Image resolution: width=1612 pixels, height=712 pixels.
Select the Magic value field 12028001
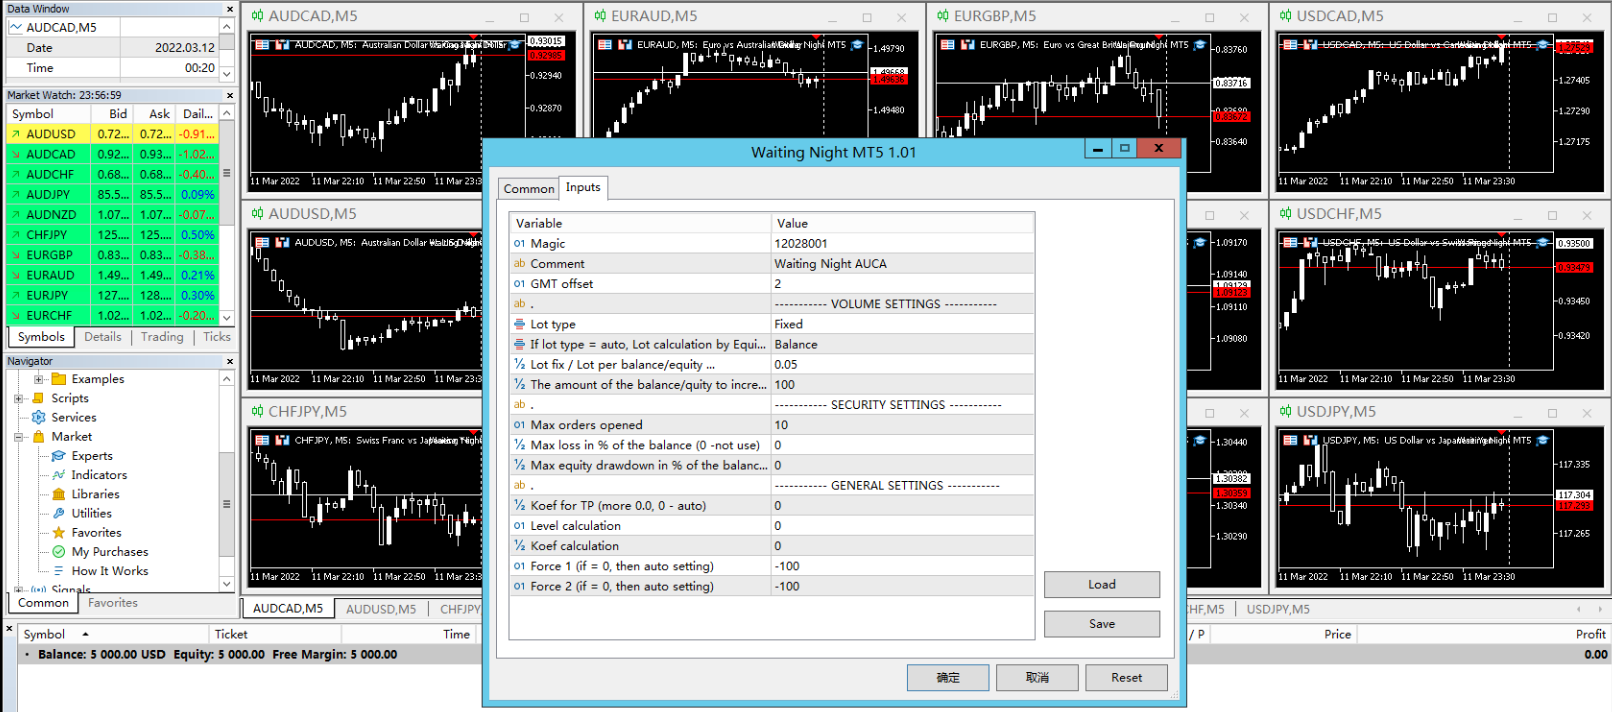(902, 243)
